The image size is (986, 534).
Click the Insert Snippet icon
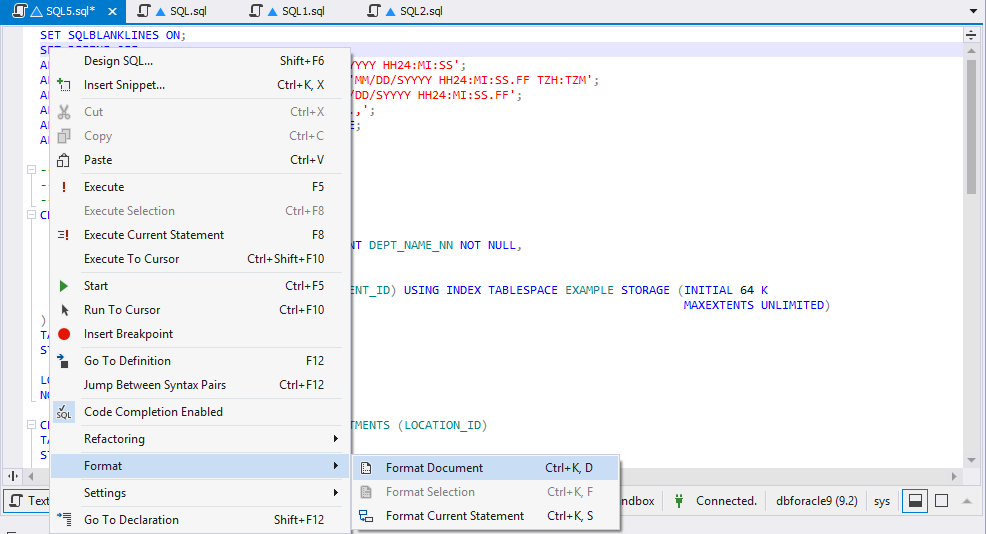64,84
